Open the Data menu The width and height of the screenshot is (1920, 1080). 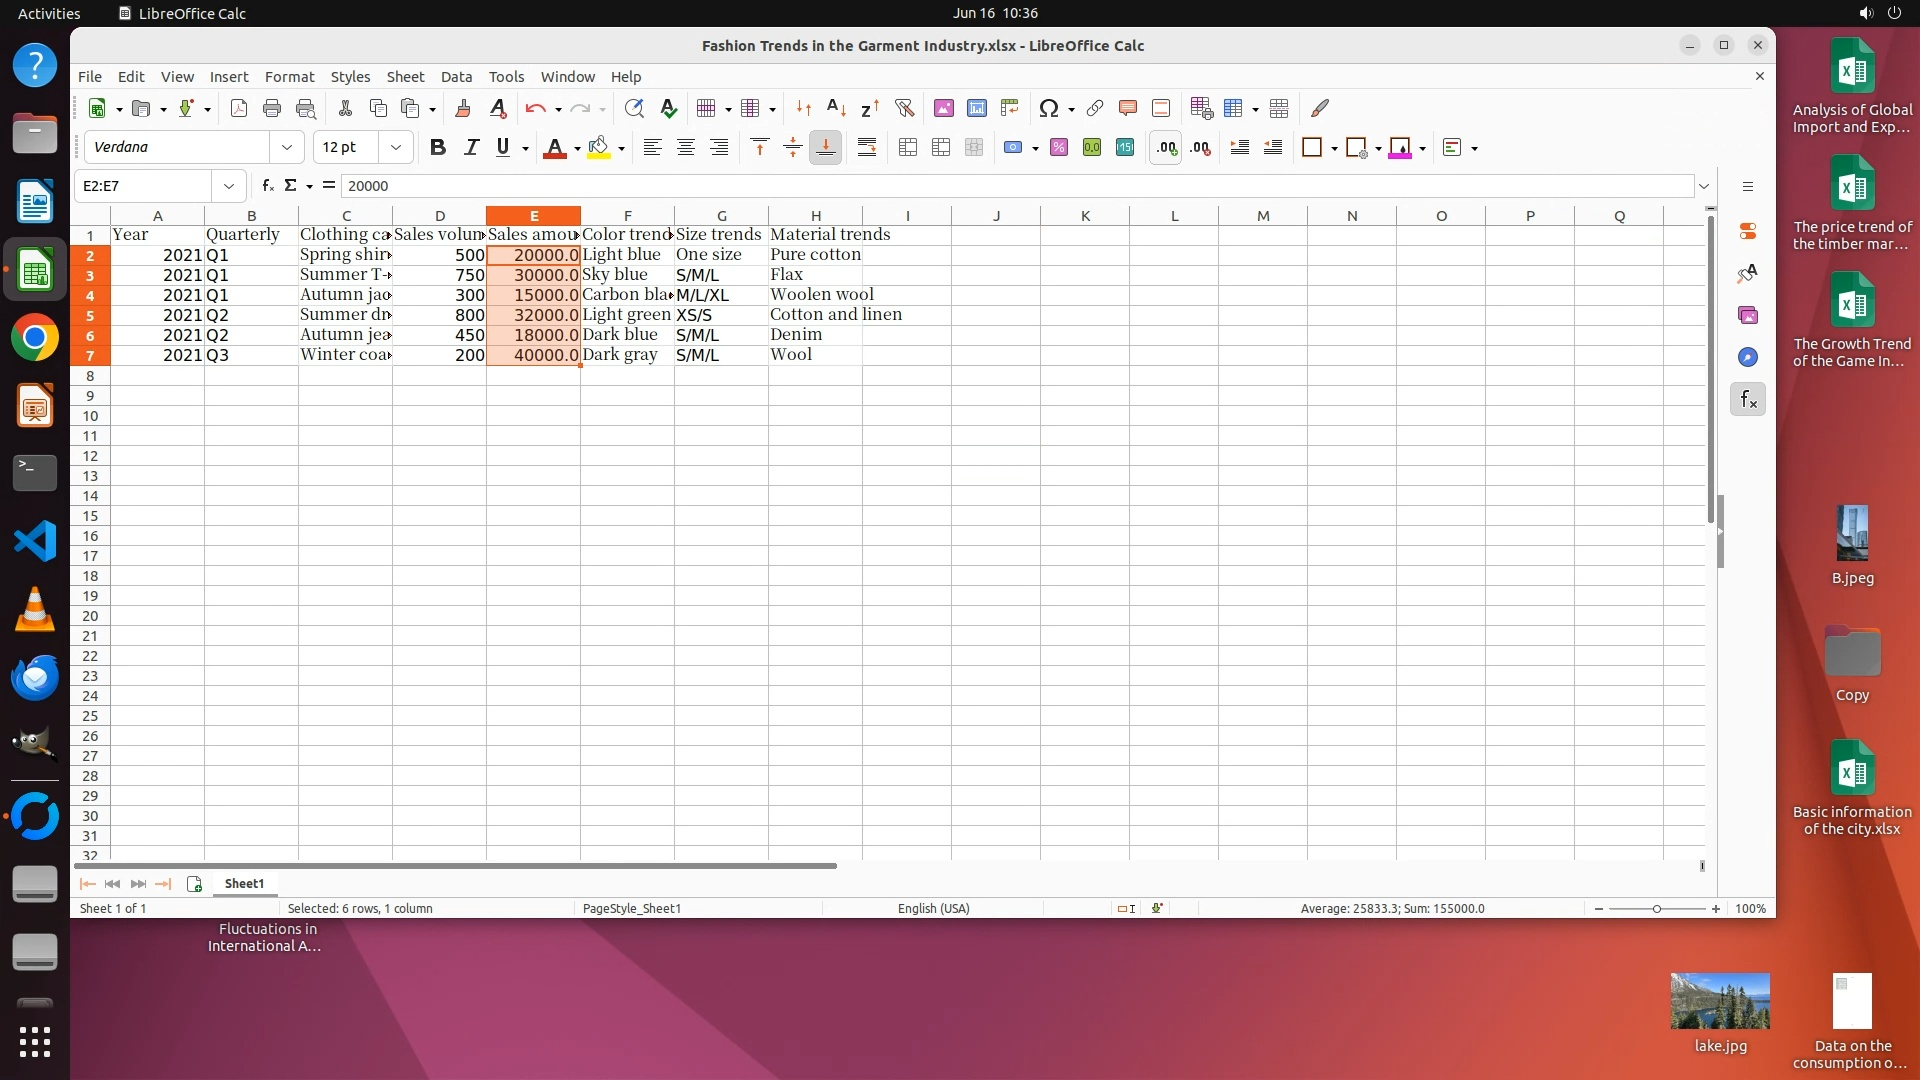[x=456, y=77]
